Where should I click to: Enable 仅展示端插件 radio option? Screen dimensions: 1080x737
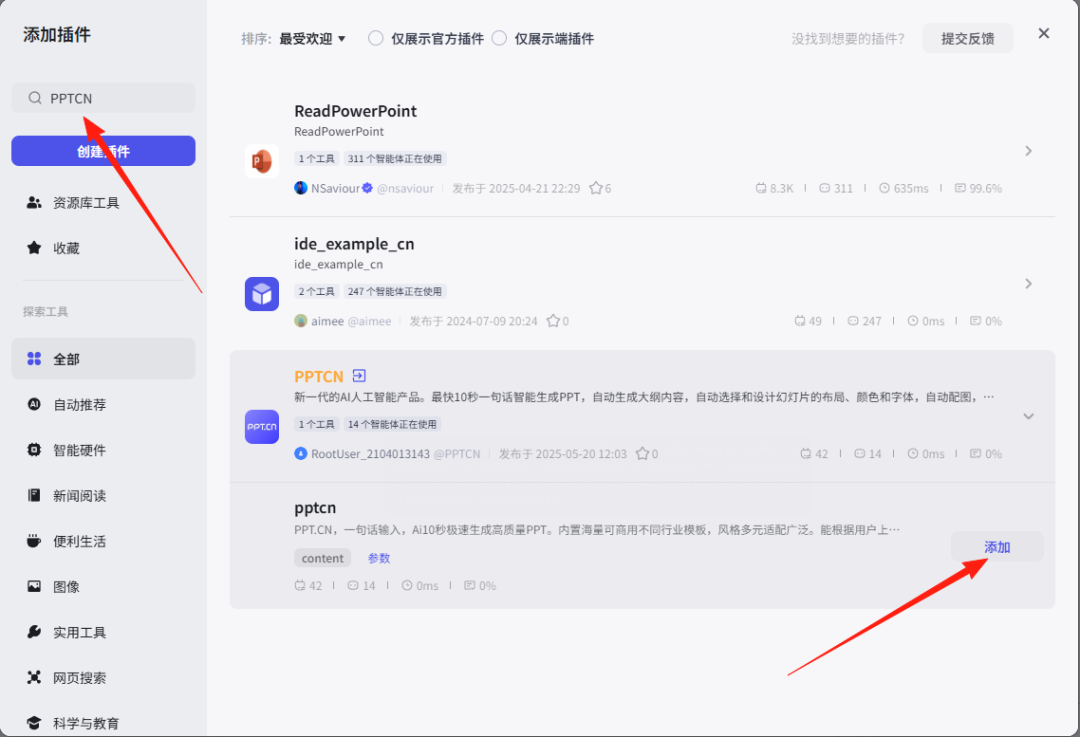click(499, 39)
